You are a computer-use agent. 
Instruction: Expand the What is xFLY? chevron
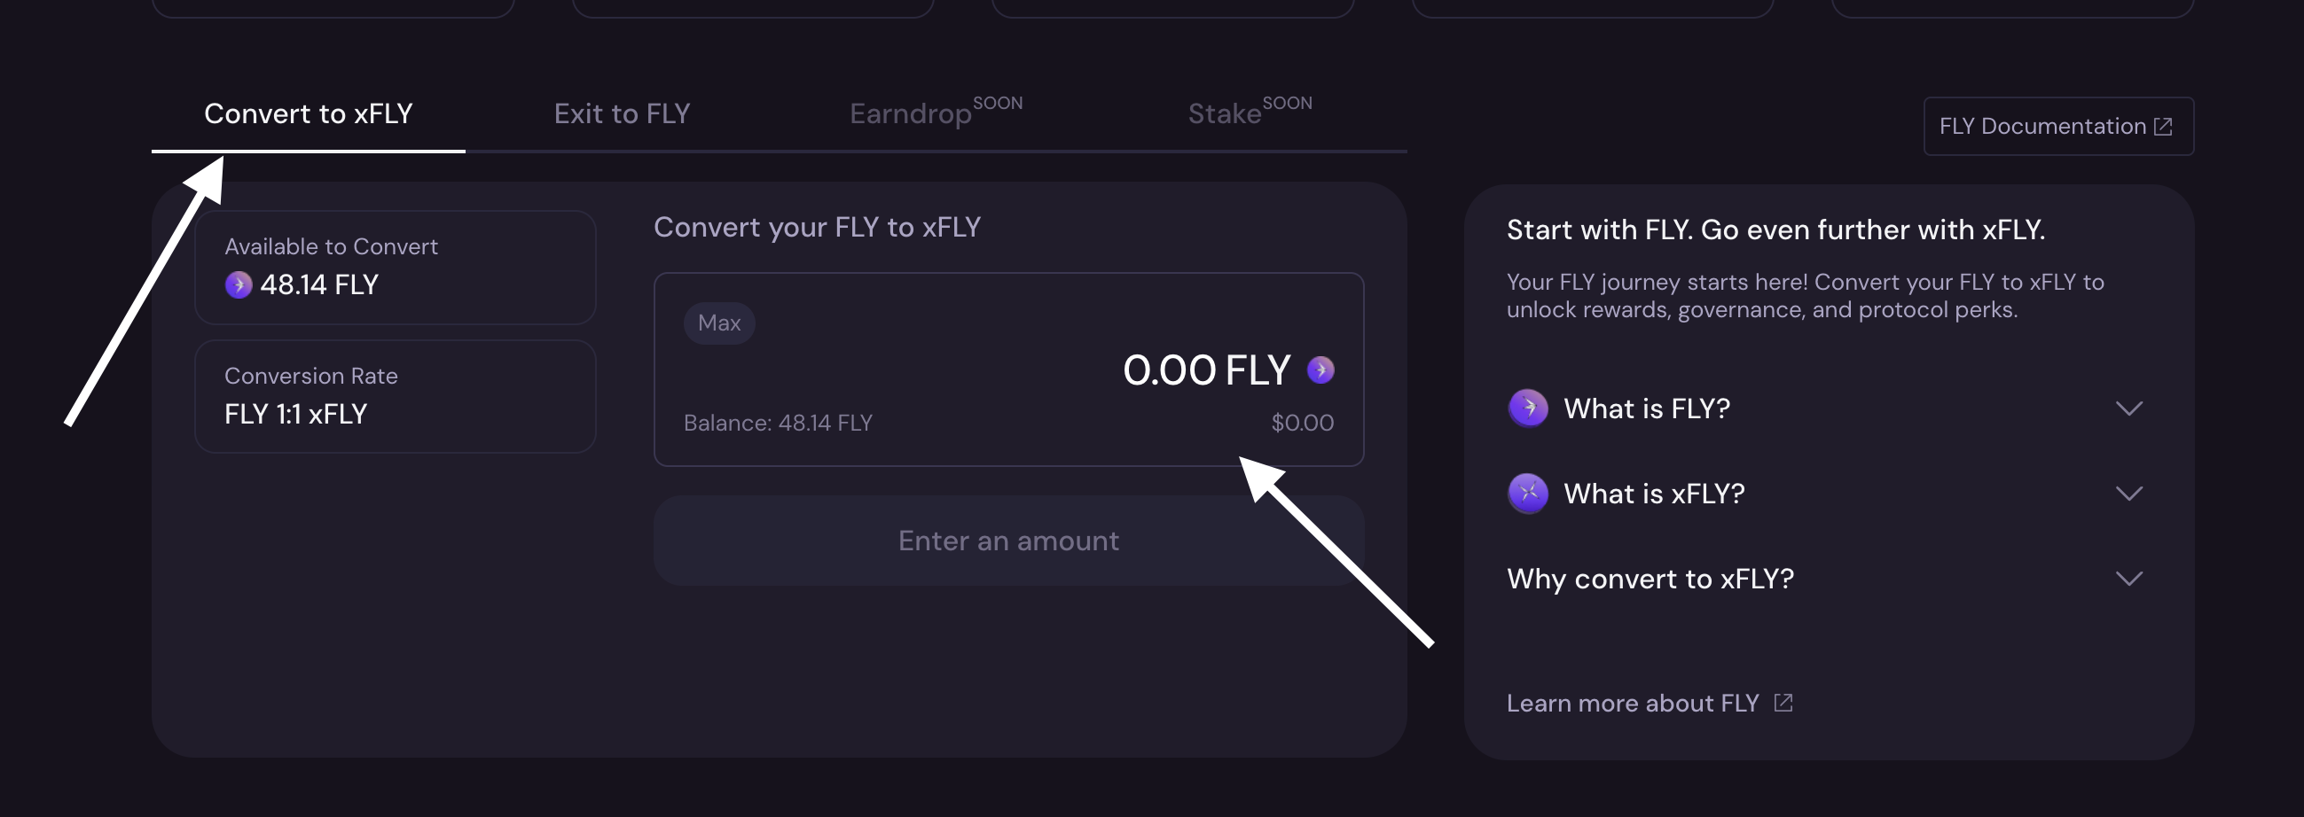(2129, 493)
